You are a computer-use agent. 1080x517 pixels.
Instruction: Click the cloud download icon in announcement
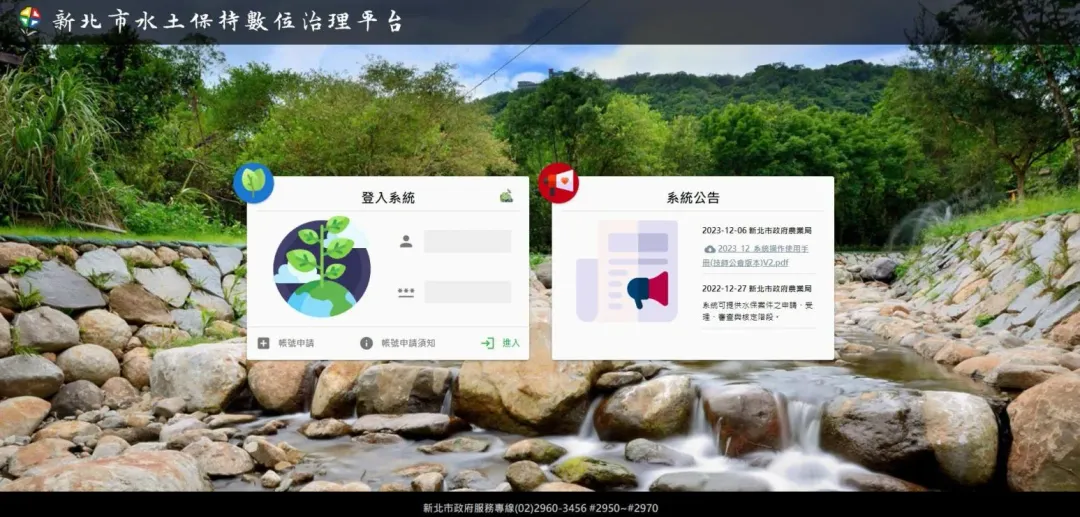tap(709, 249)
